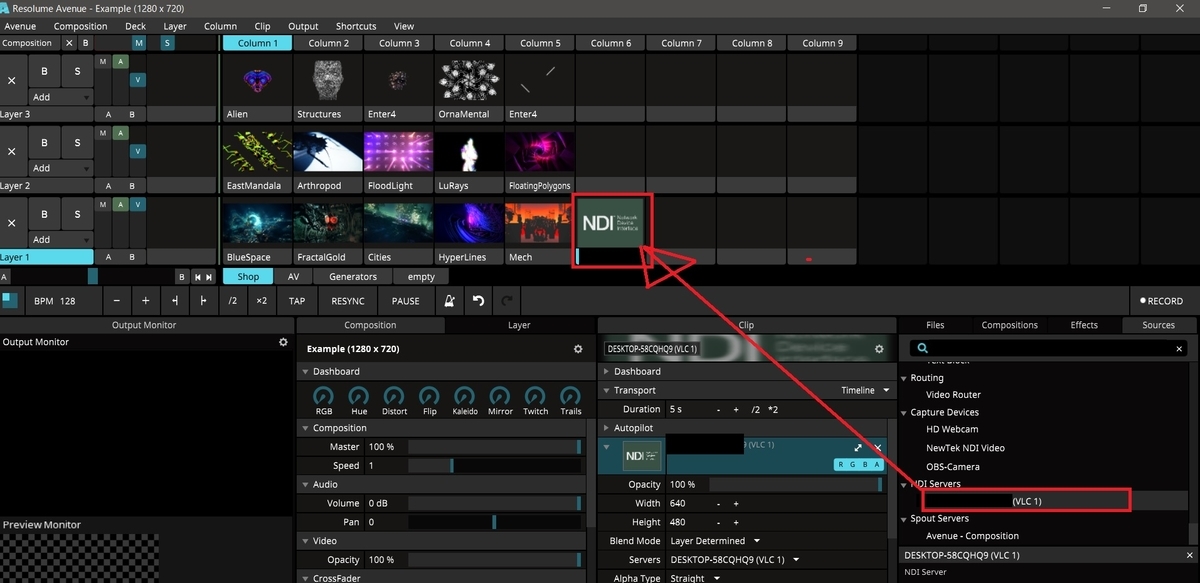Open the Shortcuts menu
The width and height of the screenshot is (1200, 583).
tap(356, 26)
